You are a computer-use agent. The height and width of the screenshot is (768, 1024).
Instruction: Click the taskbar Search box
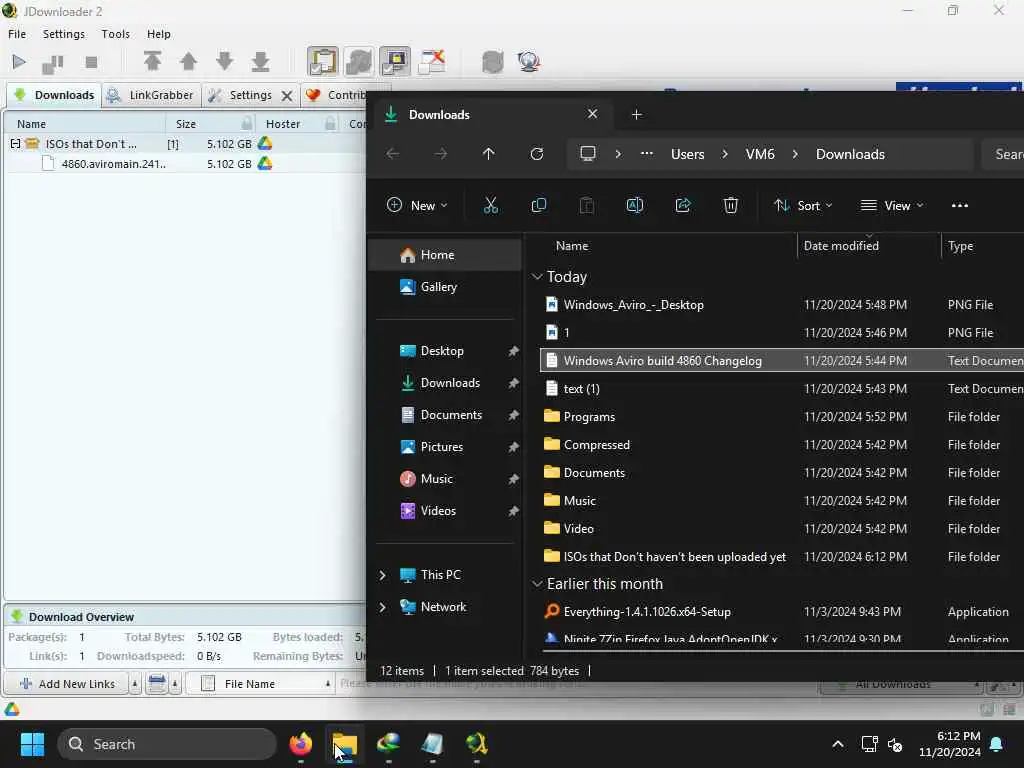click(167, 744)
